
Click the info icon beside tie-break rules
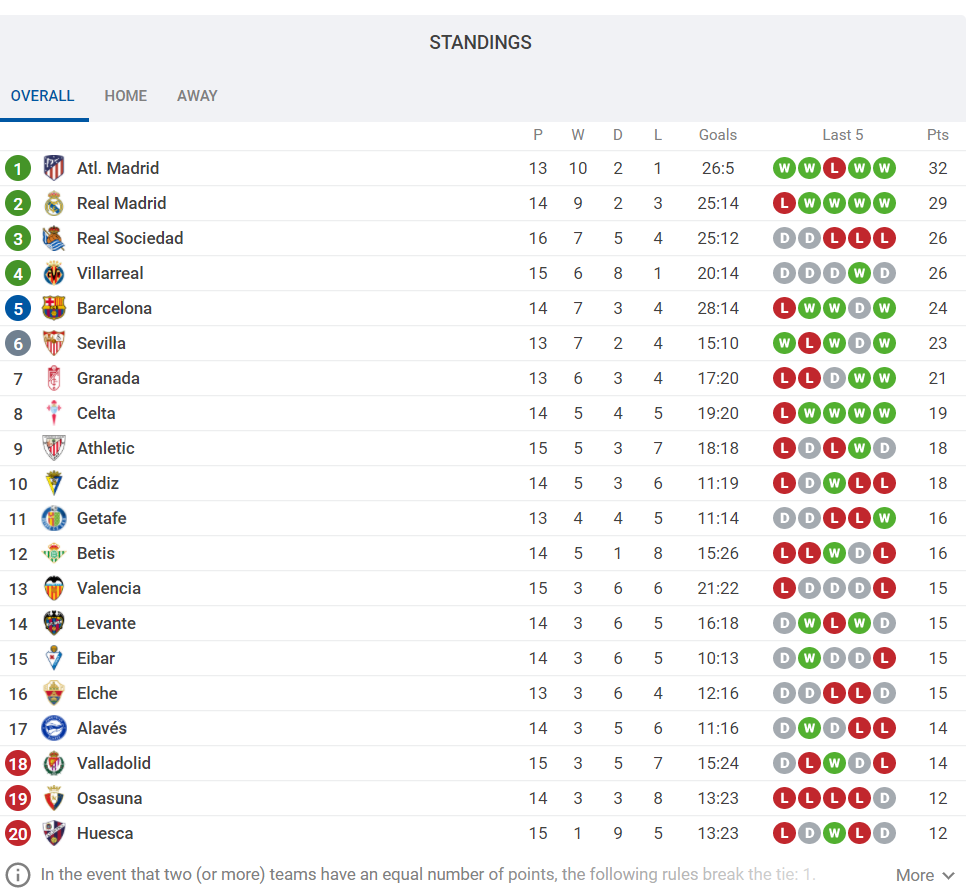tap(19, 874)
